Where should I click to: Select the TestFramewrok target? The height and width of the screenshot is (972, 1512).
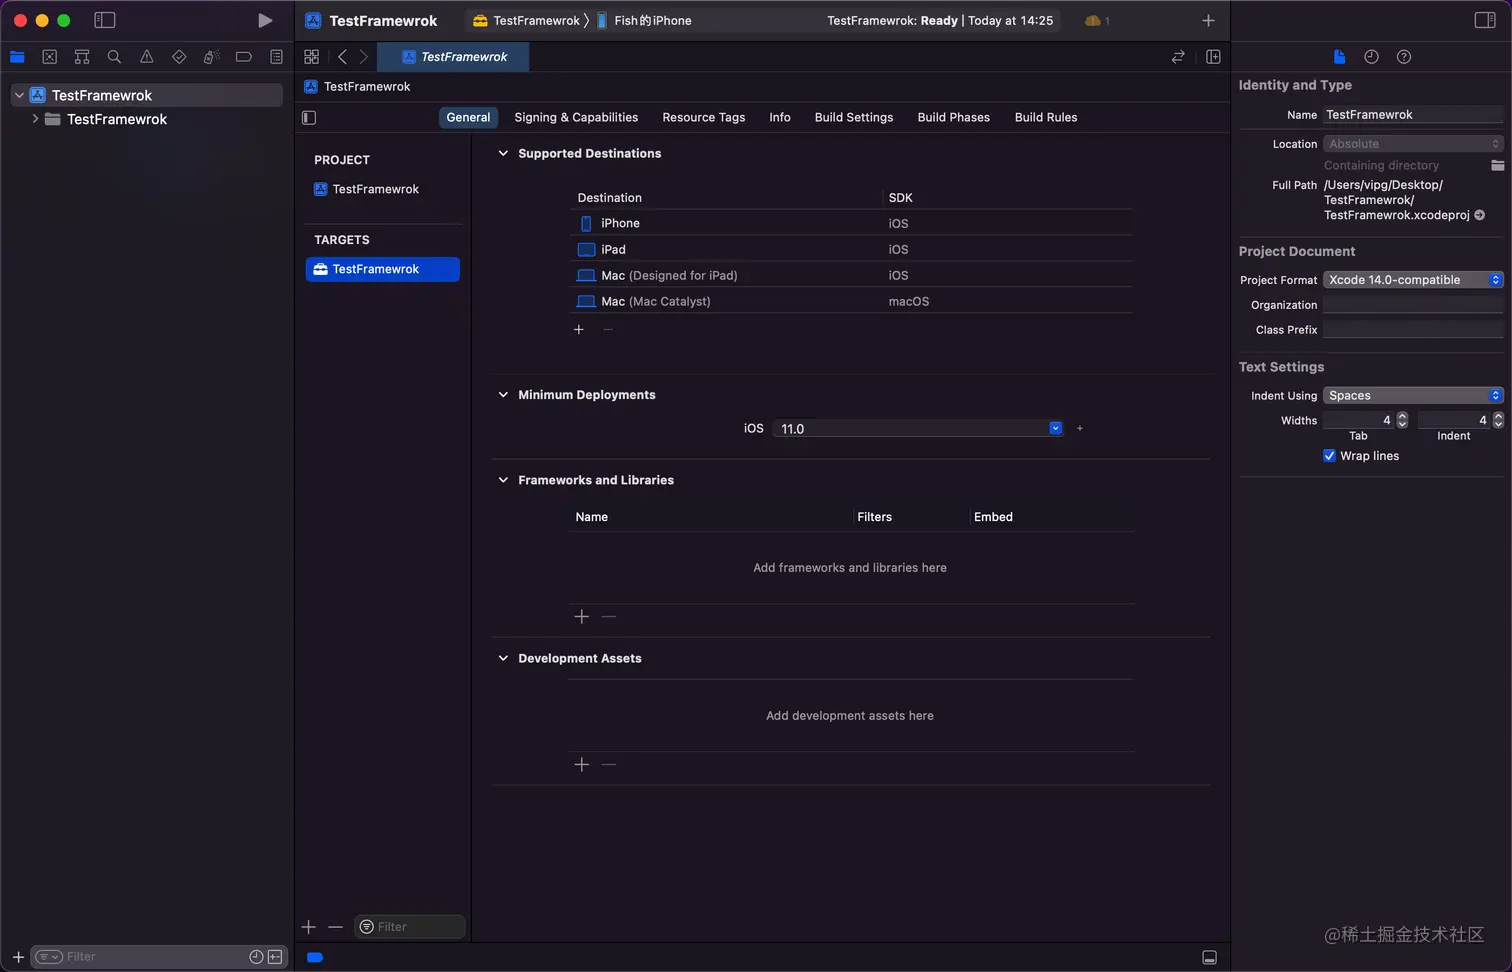tap(383, 269)
